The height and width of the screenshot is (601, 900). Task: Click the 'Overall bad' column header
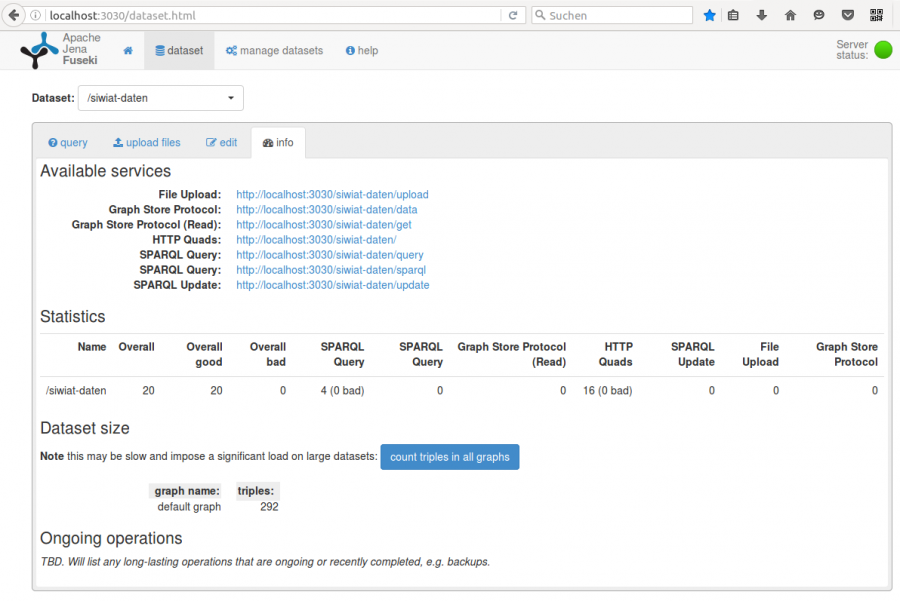point(268,354)
